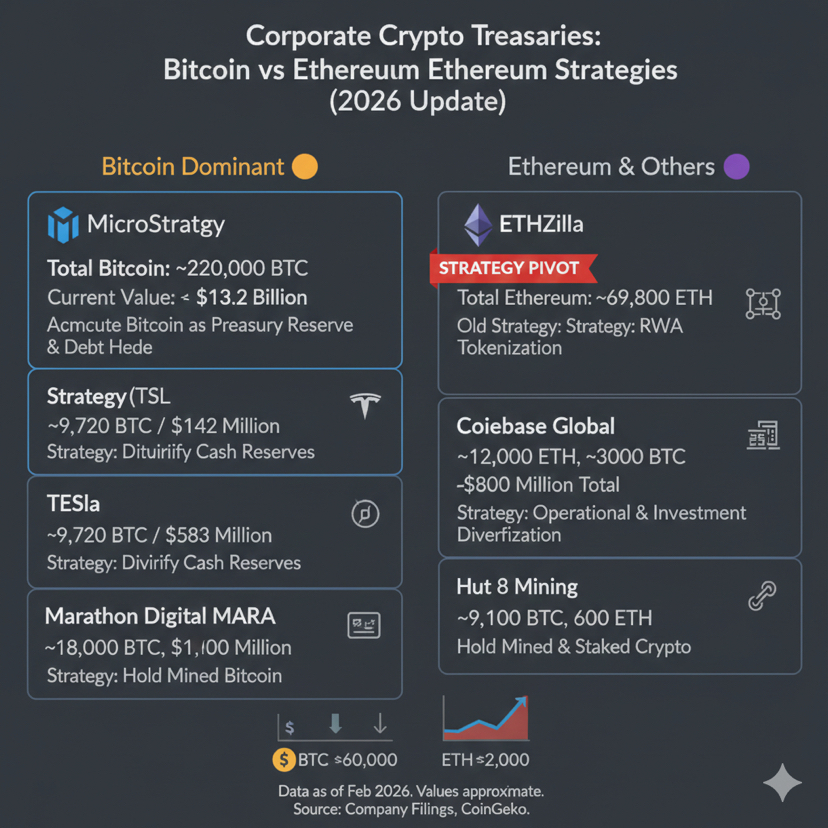828x828 pixels.
Task: Open the chart screen icon in Marathon Digital card
Action: [x=363, y=626]
